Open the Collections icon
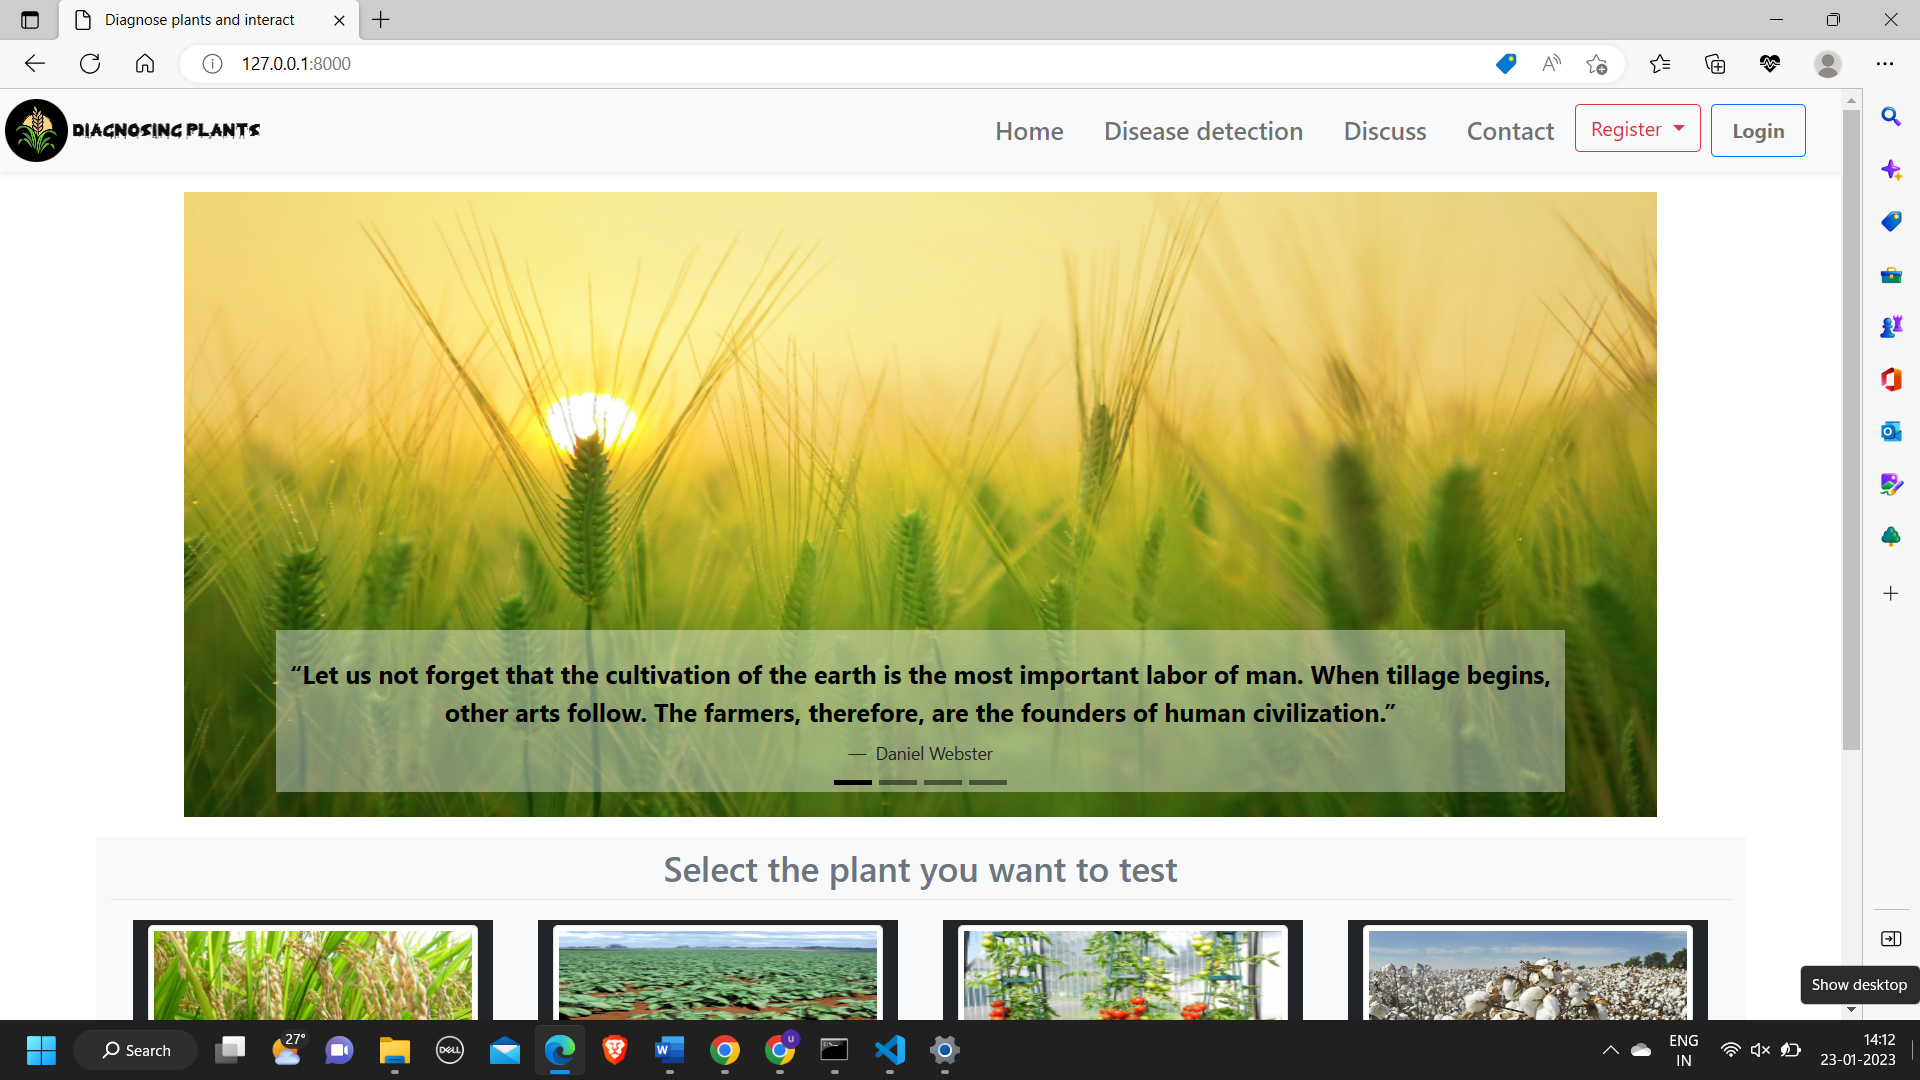Image resolution: width=1920 pixels, height=1080 pixels. 1715,64
